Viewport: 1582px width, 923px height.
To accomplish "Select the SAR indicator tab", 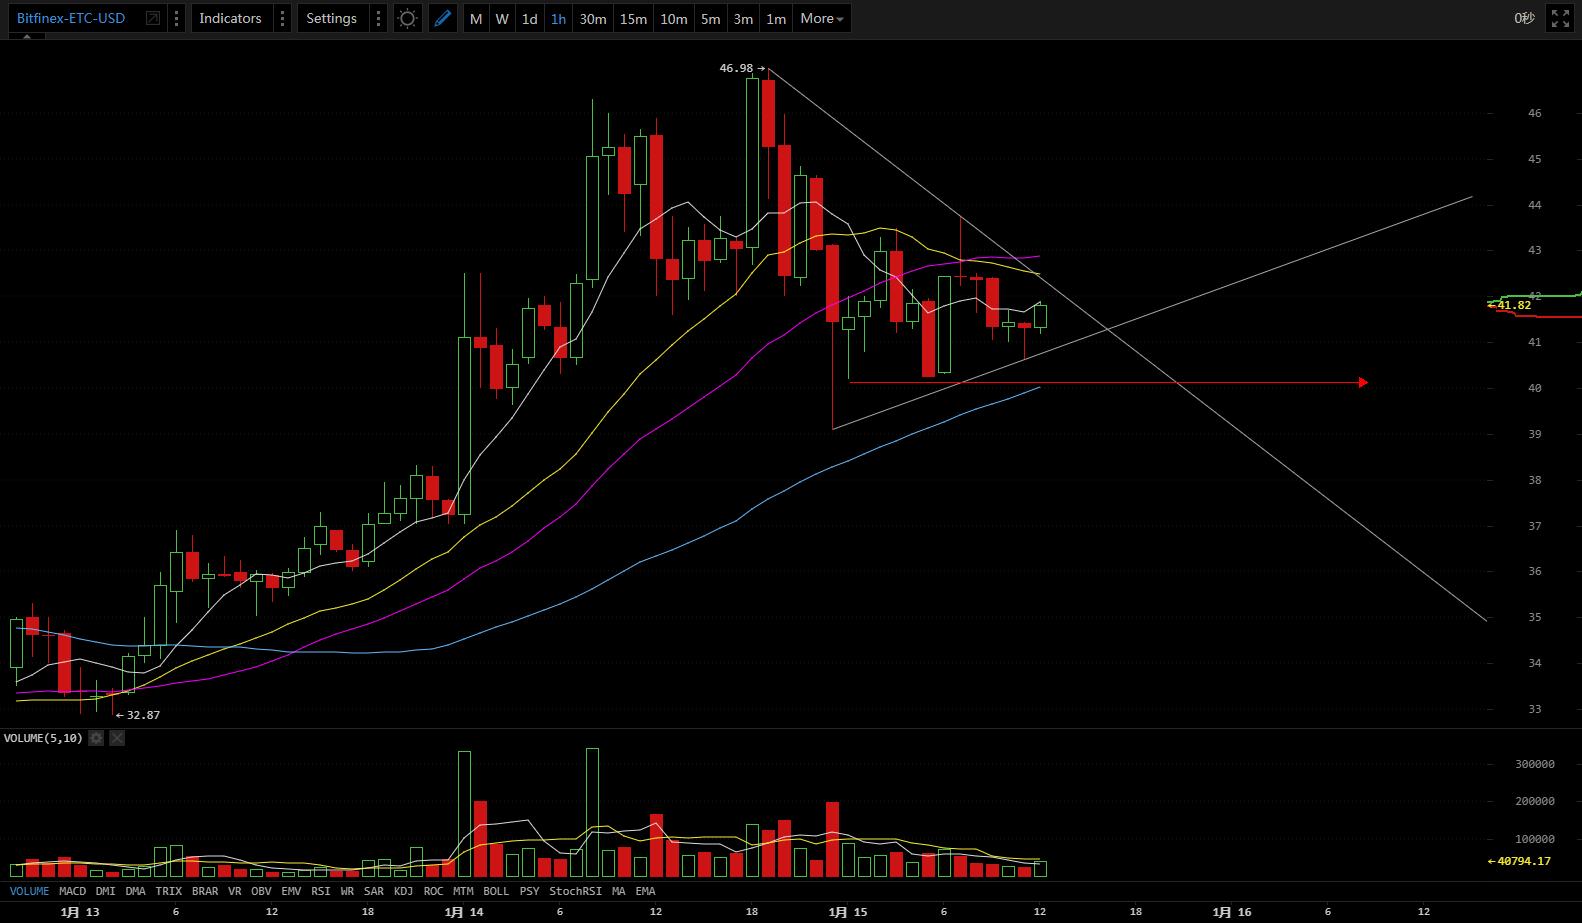I will tap(374, 891).
